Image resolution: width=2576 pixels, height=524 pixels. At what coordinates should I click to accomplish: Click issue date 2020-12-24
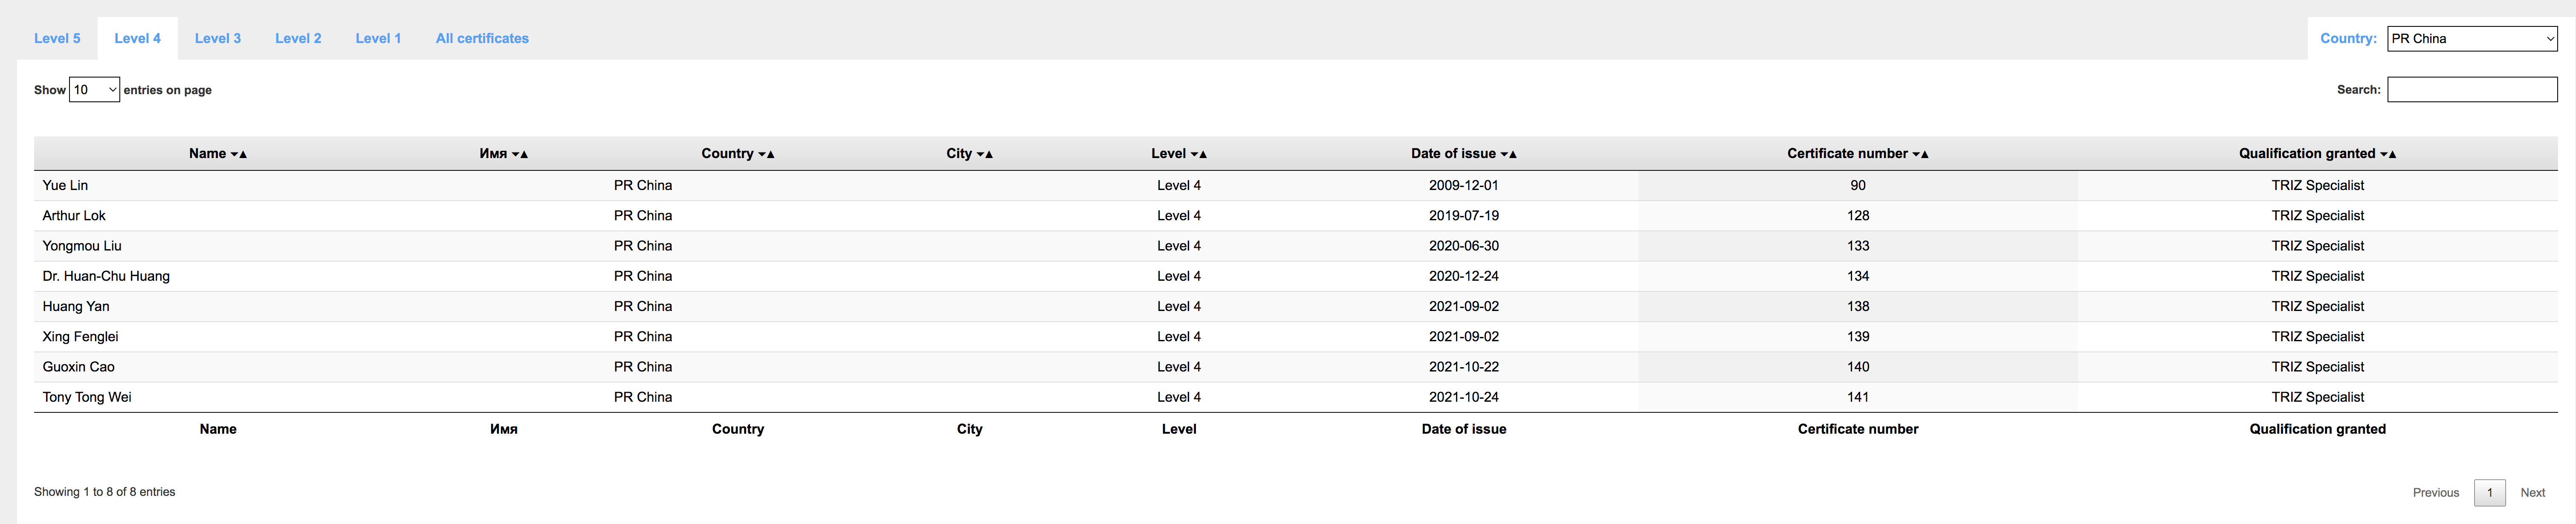pyautogui.click(x=1464, y=276)
